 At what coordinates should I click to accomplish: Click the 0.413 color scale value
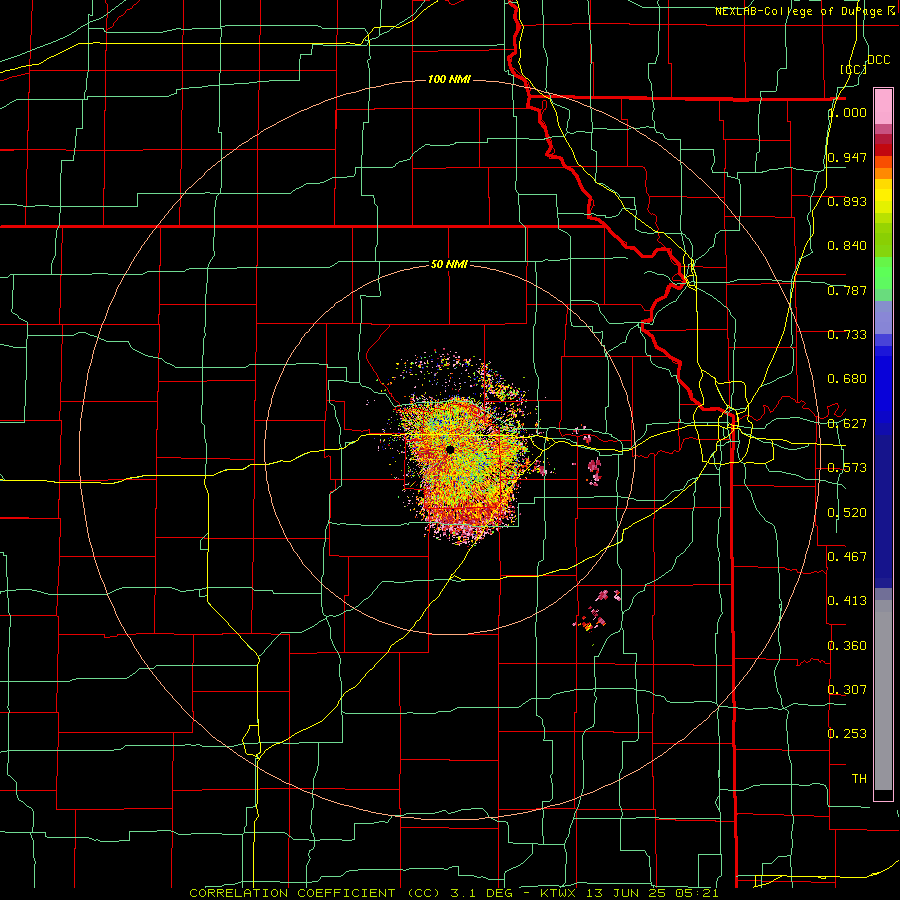(847, 600)
